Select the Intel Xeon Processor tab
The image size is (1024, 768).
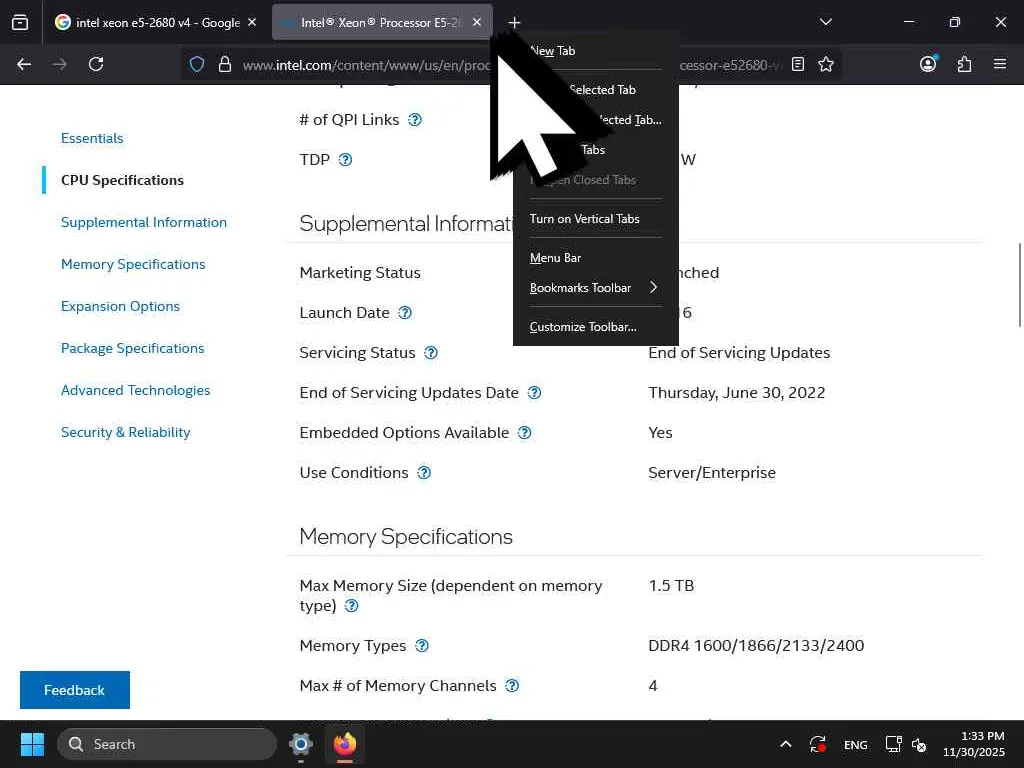pos(382,22)
